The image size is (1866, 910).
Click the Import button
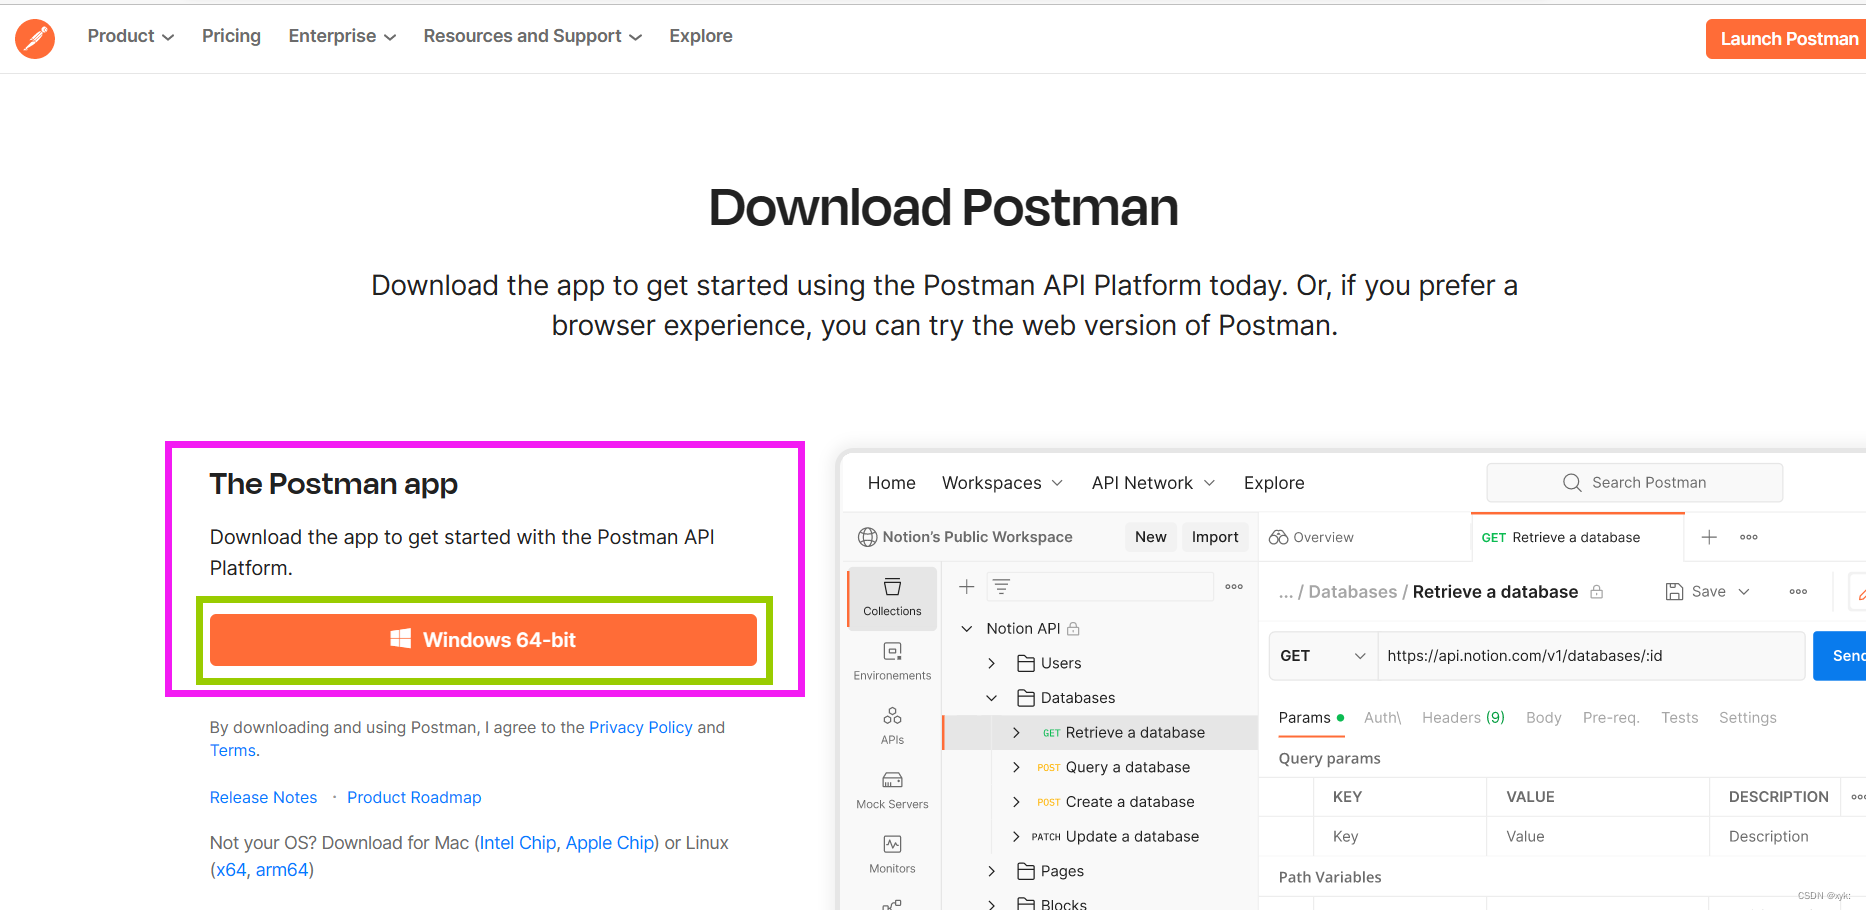pyautogui.click(x=1215, y=537)
